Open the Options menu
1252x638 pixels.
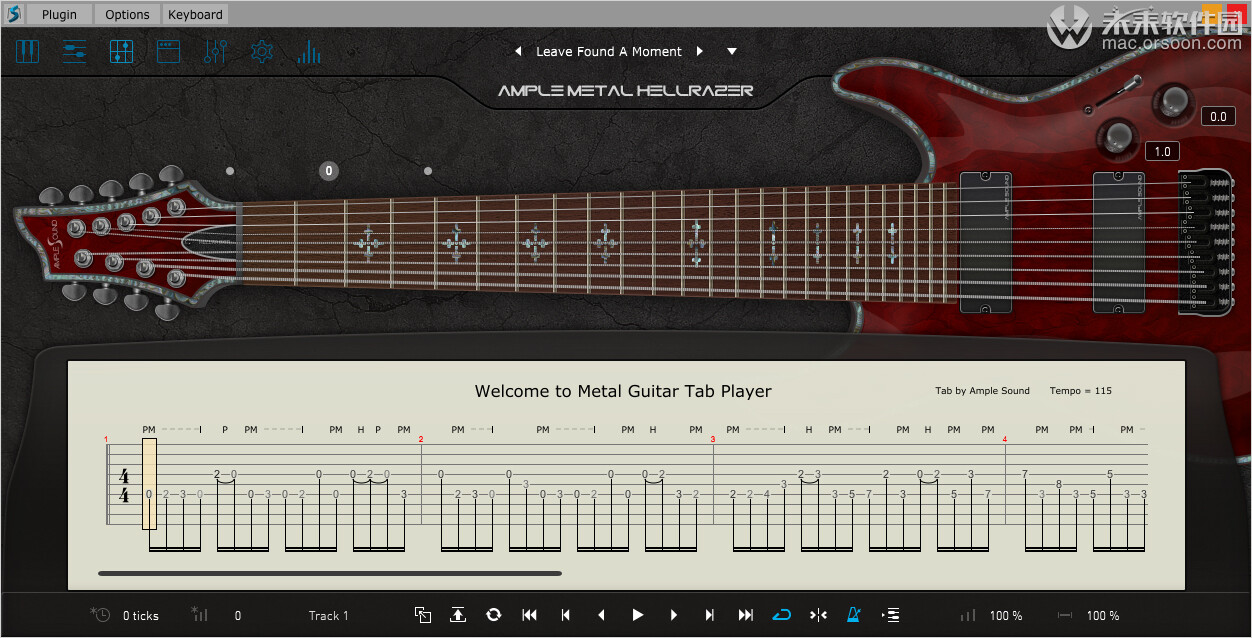[x=127, y=14]
